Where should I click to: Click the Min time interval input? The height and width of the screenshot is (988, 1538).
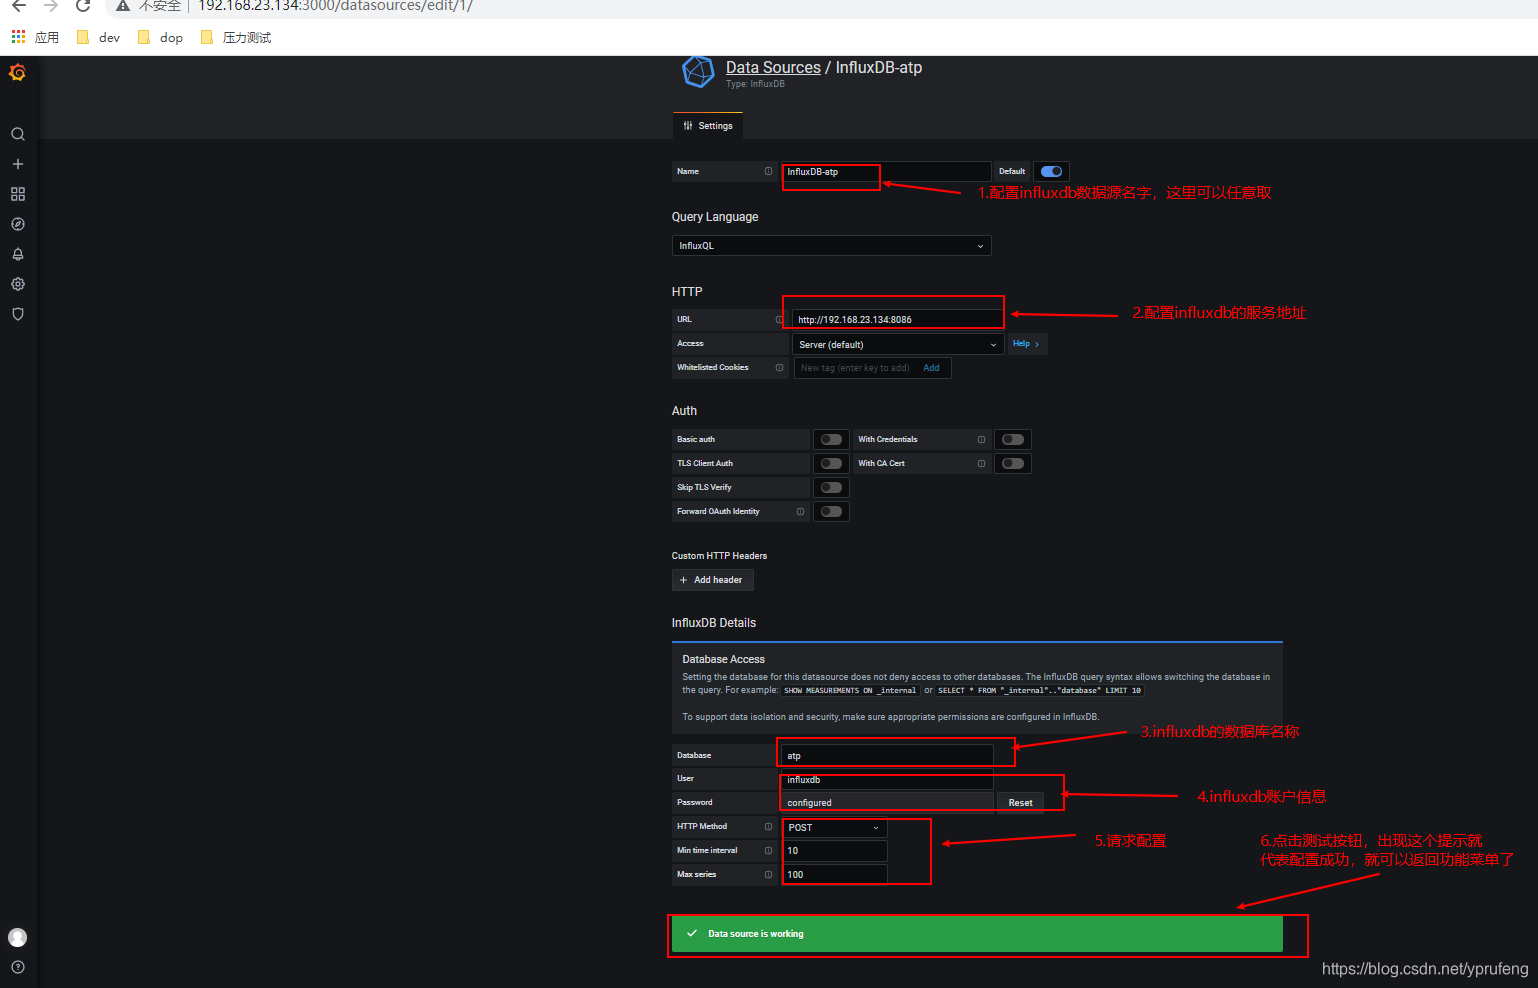click(x=834, y=850)
